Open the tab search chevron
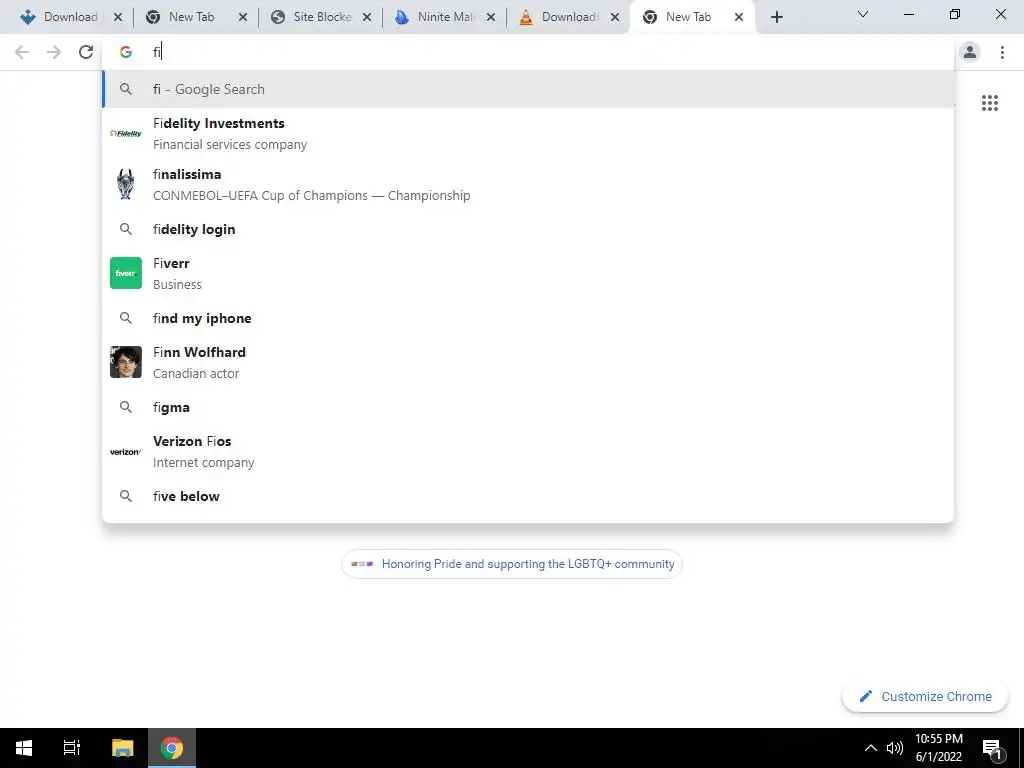 click(863, 14)
